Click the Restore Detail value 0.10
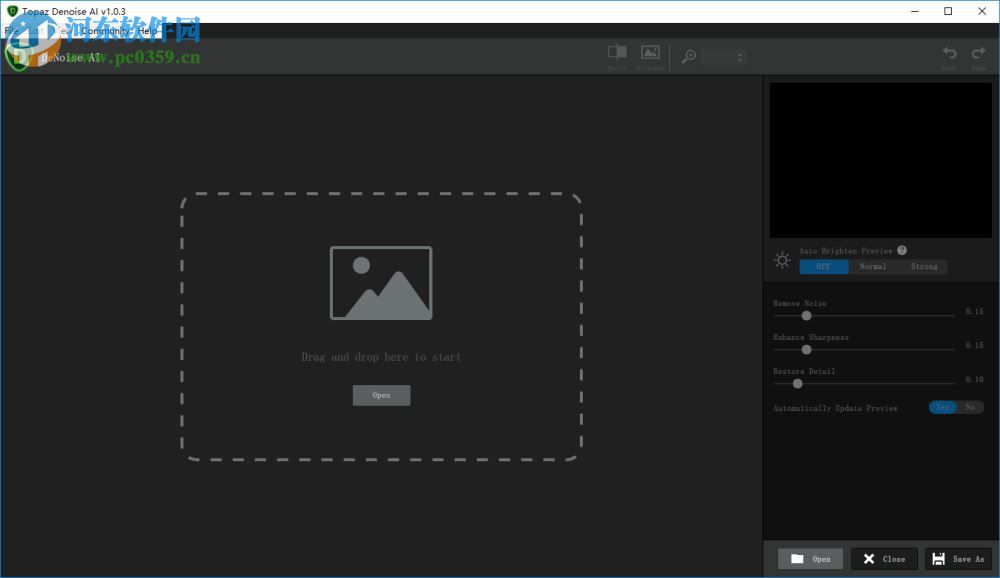The height and width of the screenshot is (578, 1000). (x=974, y=379)
